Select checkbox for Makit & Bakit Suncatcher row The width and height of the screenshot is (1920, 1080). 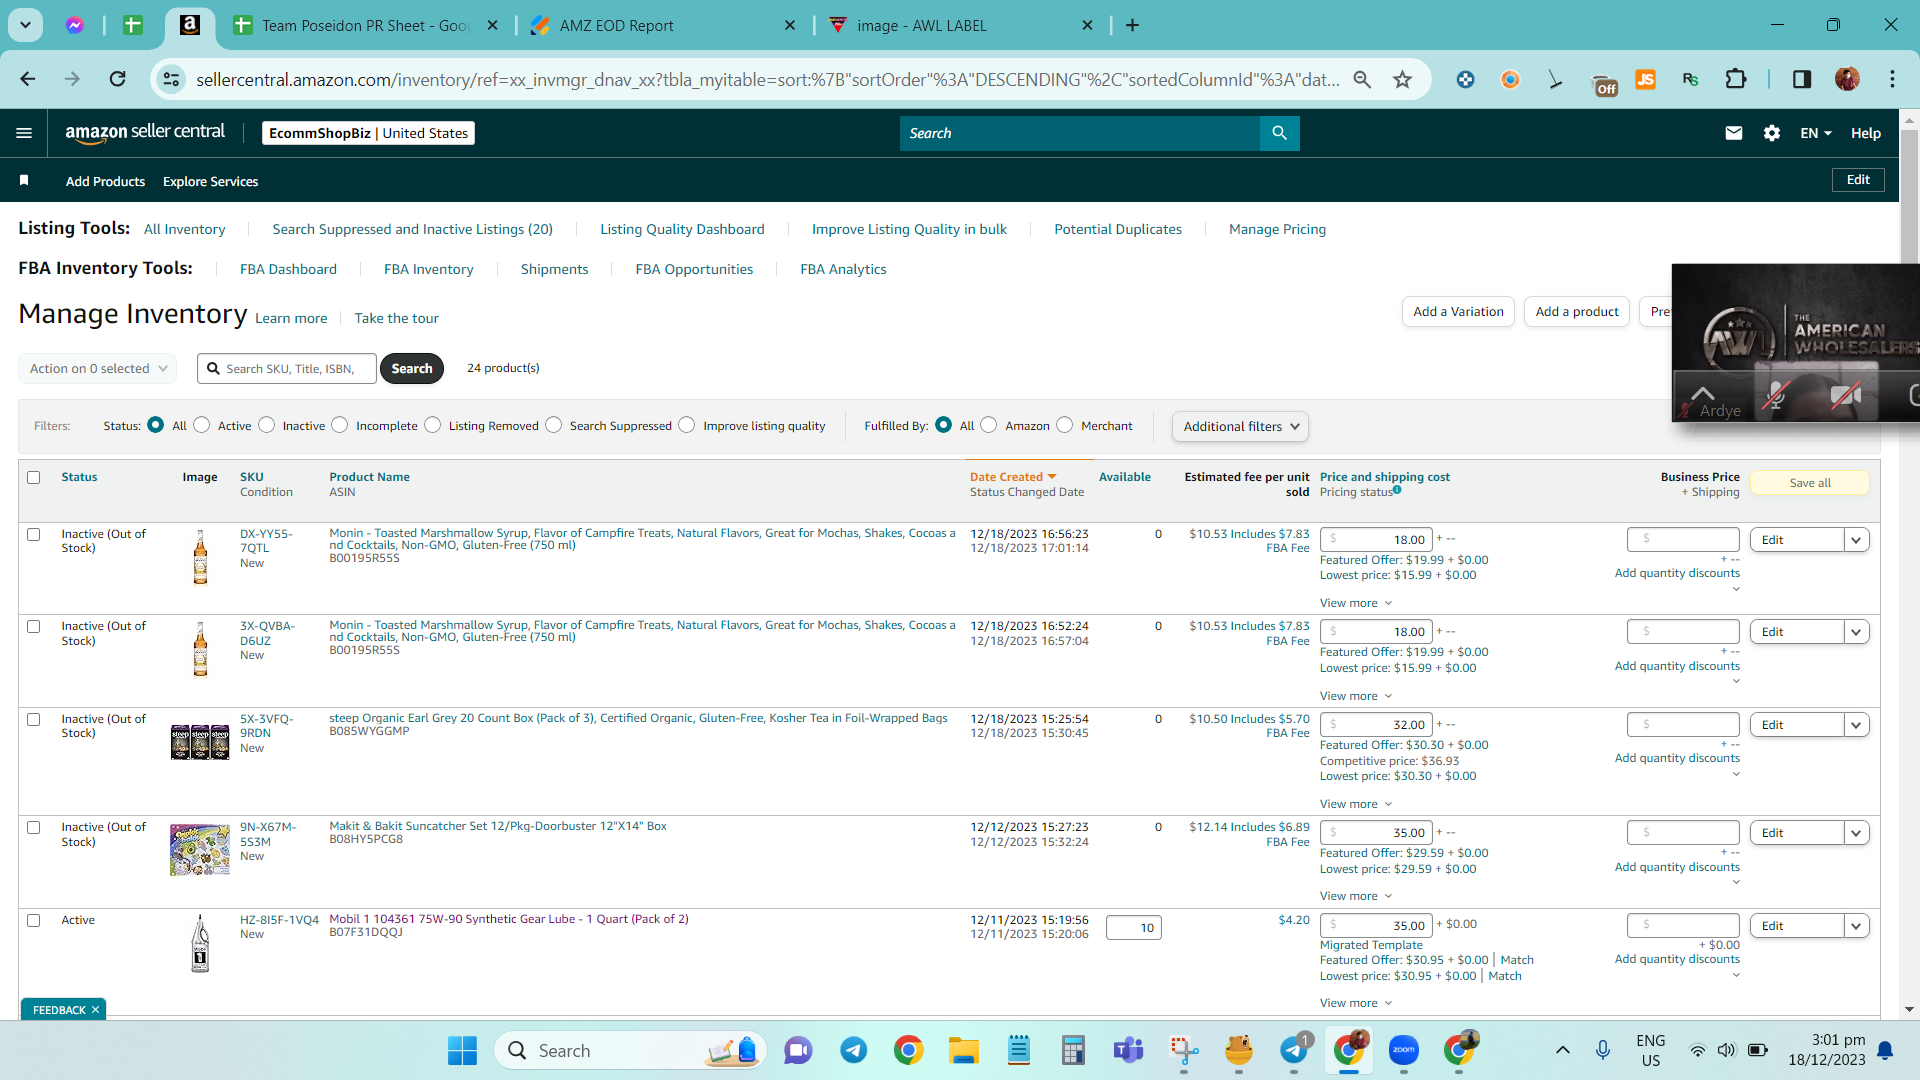[34, 827]
